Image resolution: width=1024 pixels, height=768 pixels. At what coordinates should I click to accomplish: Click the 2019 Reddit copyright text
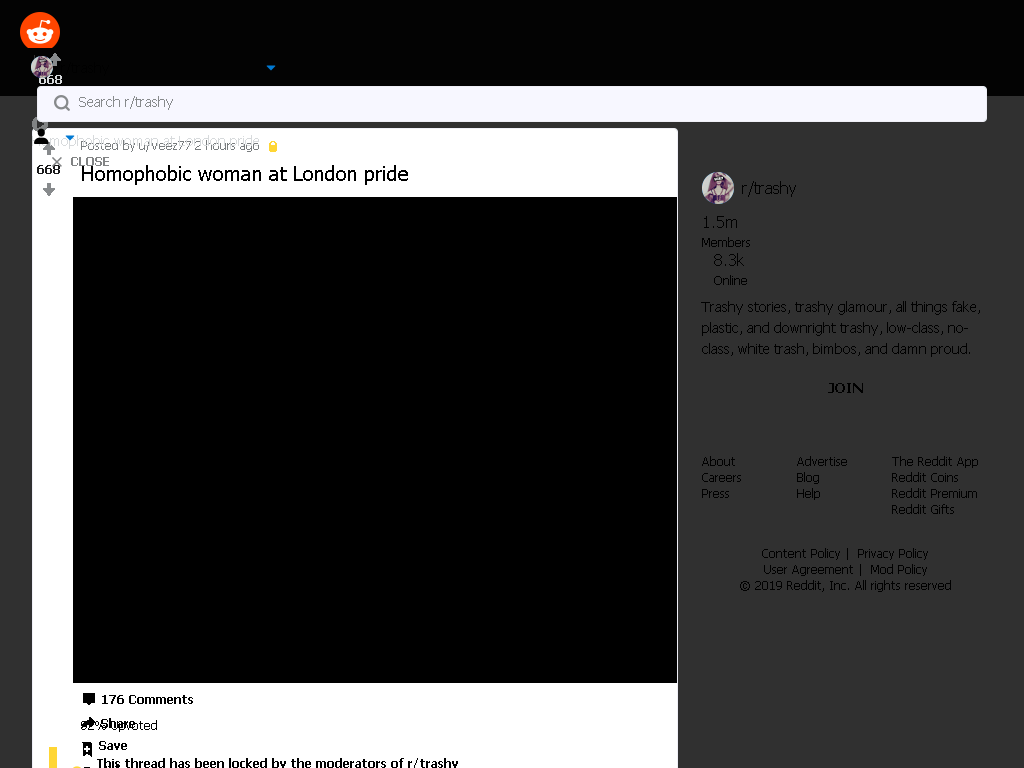(x=846, y=585)
